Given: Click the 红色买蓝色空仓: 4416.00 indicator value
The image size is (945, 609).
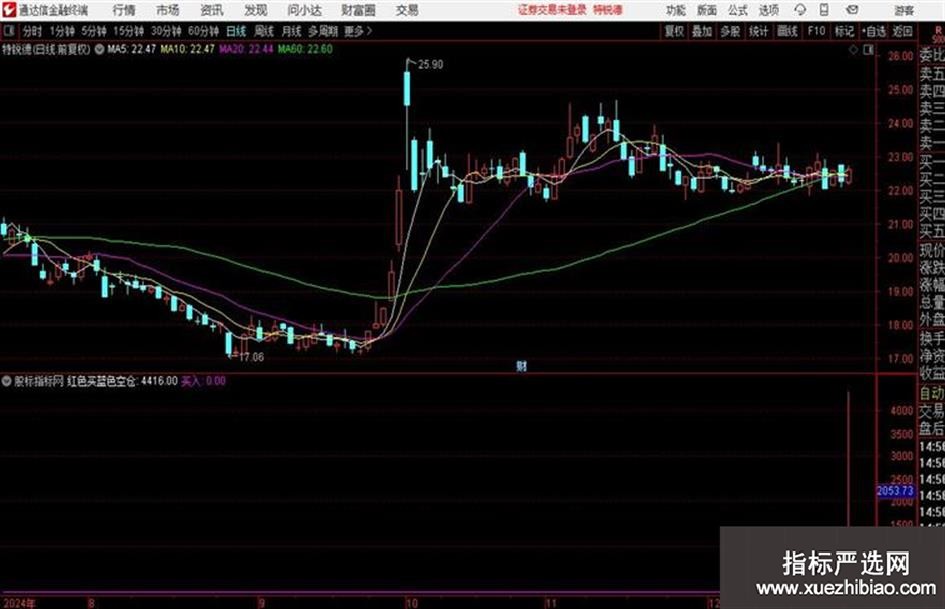Looking at the screenshot, I should 122,381.
